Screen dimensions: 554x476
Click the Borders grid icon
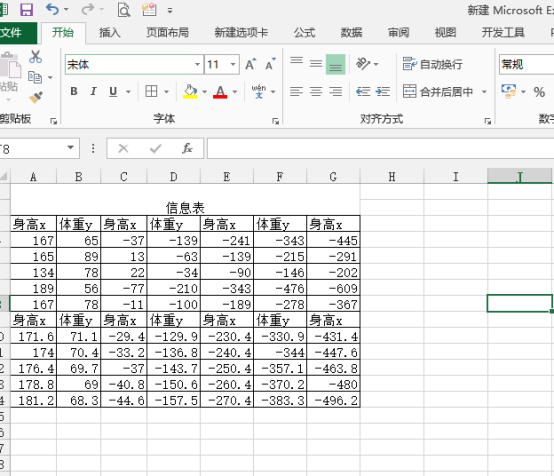(151, 91)
